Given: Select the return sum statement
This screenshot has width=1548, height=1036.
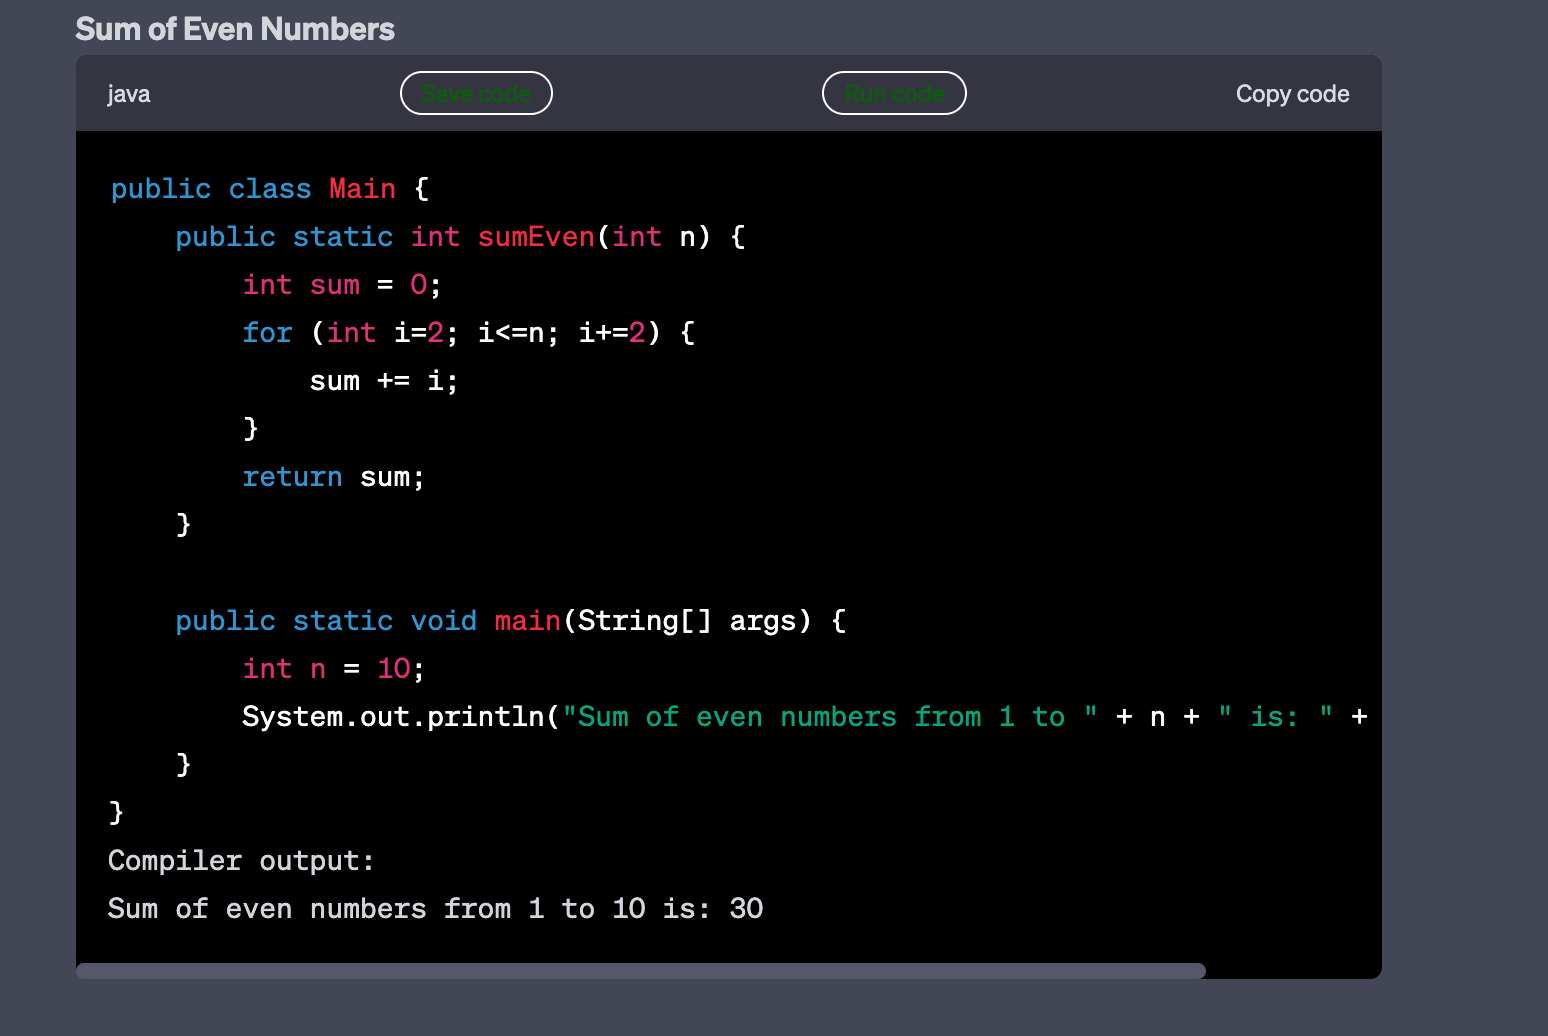Looking at the screenshot, I should tap(332, 477).
